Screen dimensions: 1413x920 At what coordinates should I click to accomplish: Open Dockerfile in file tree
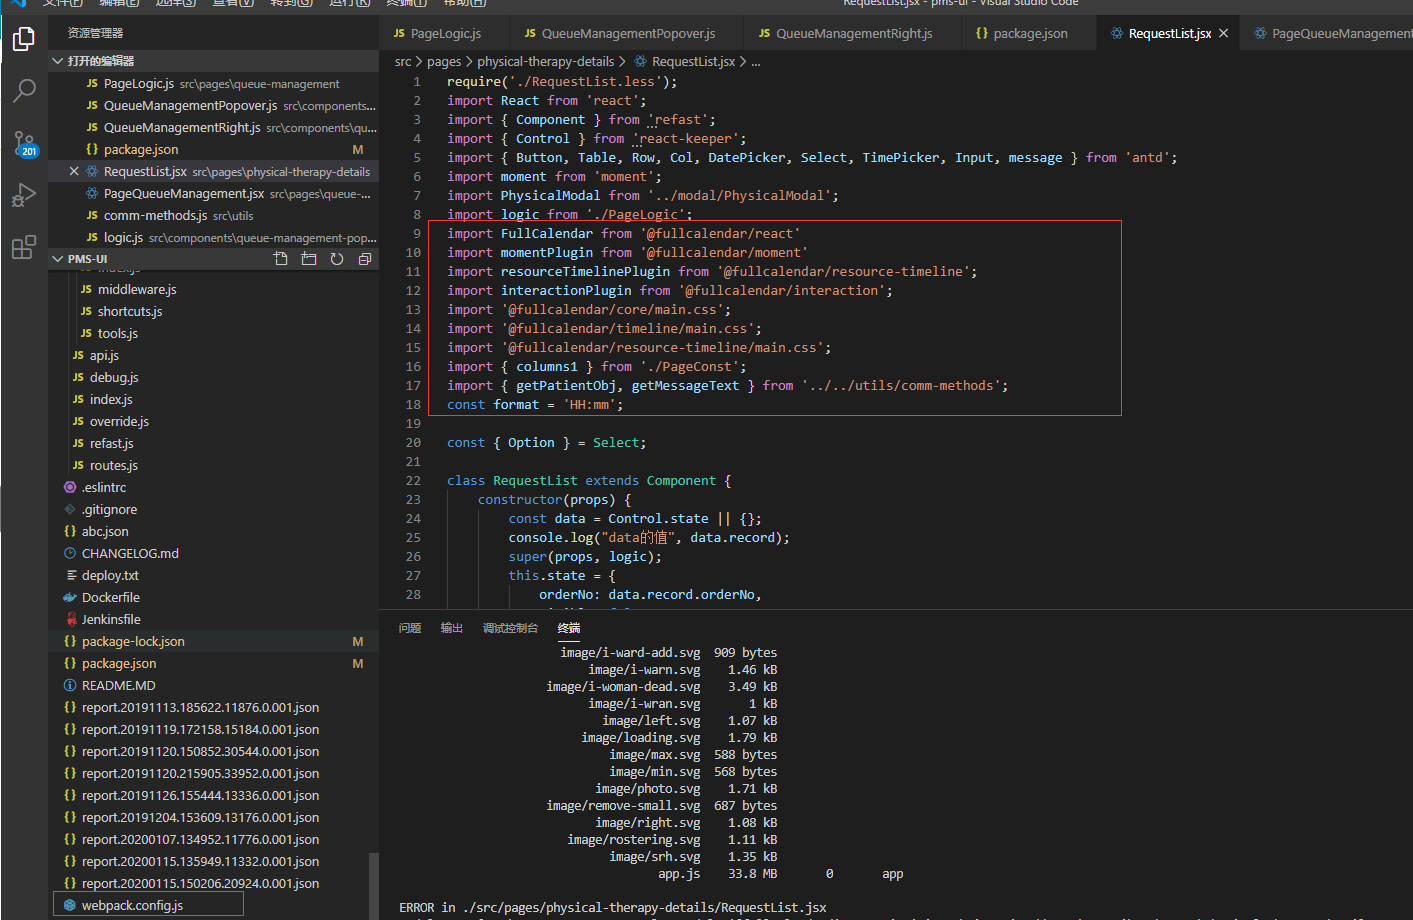(213, 598)
